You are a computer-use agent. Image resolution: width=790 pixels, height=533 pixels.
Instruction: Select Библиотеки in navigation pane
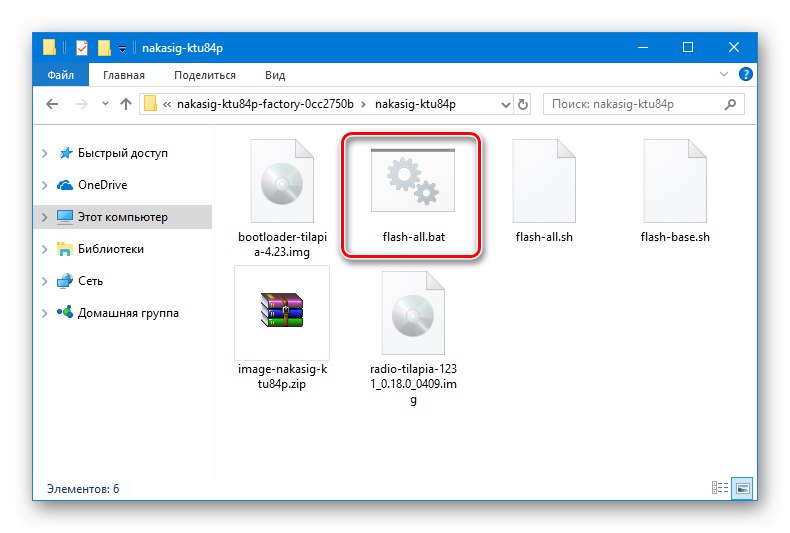click(x=111, y=249)
